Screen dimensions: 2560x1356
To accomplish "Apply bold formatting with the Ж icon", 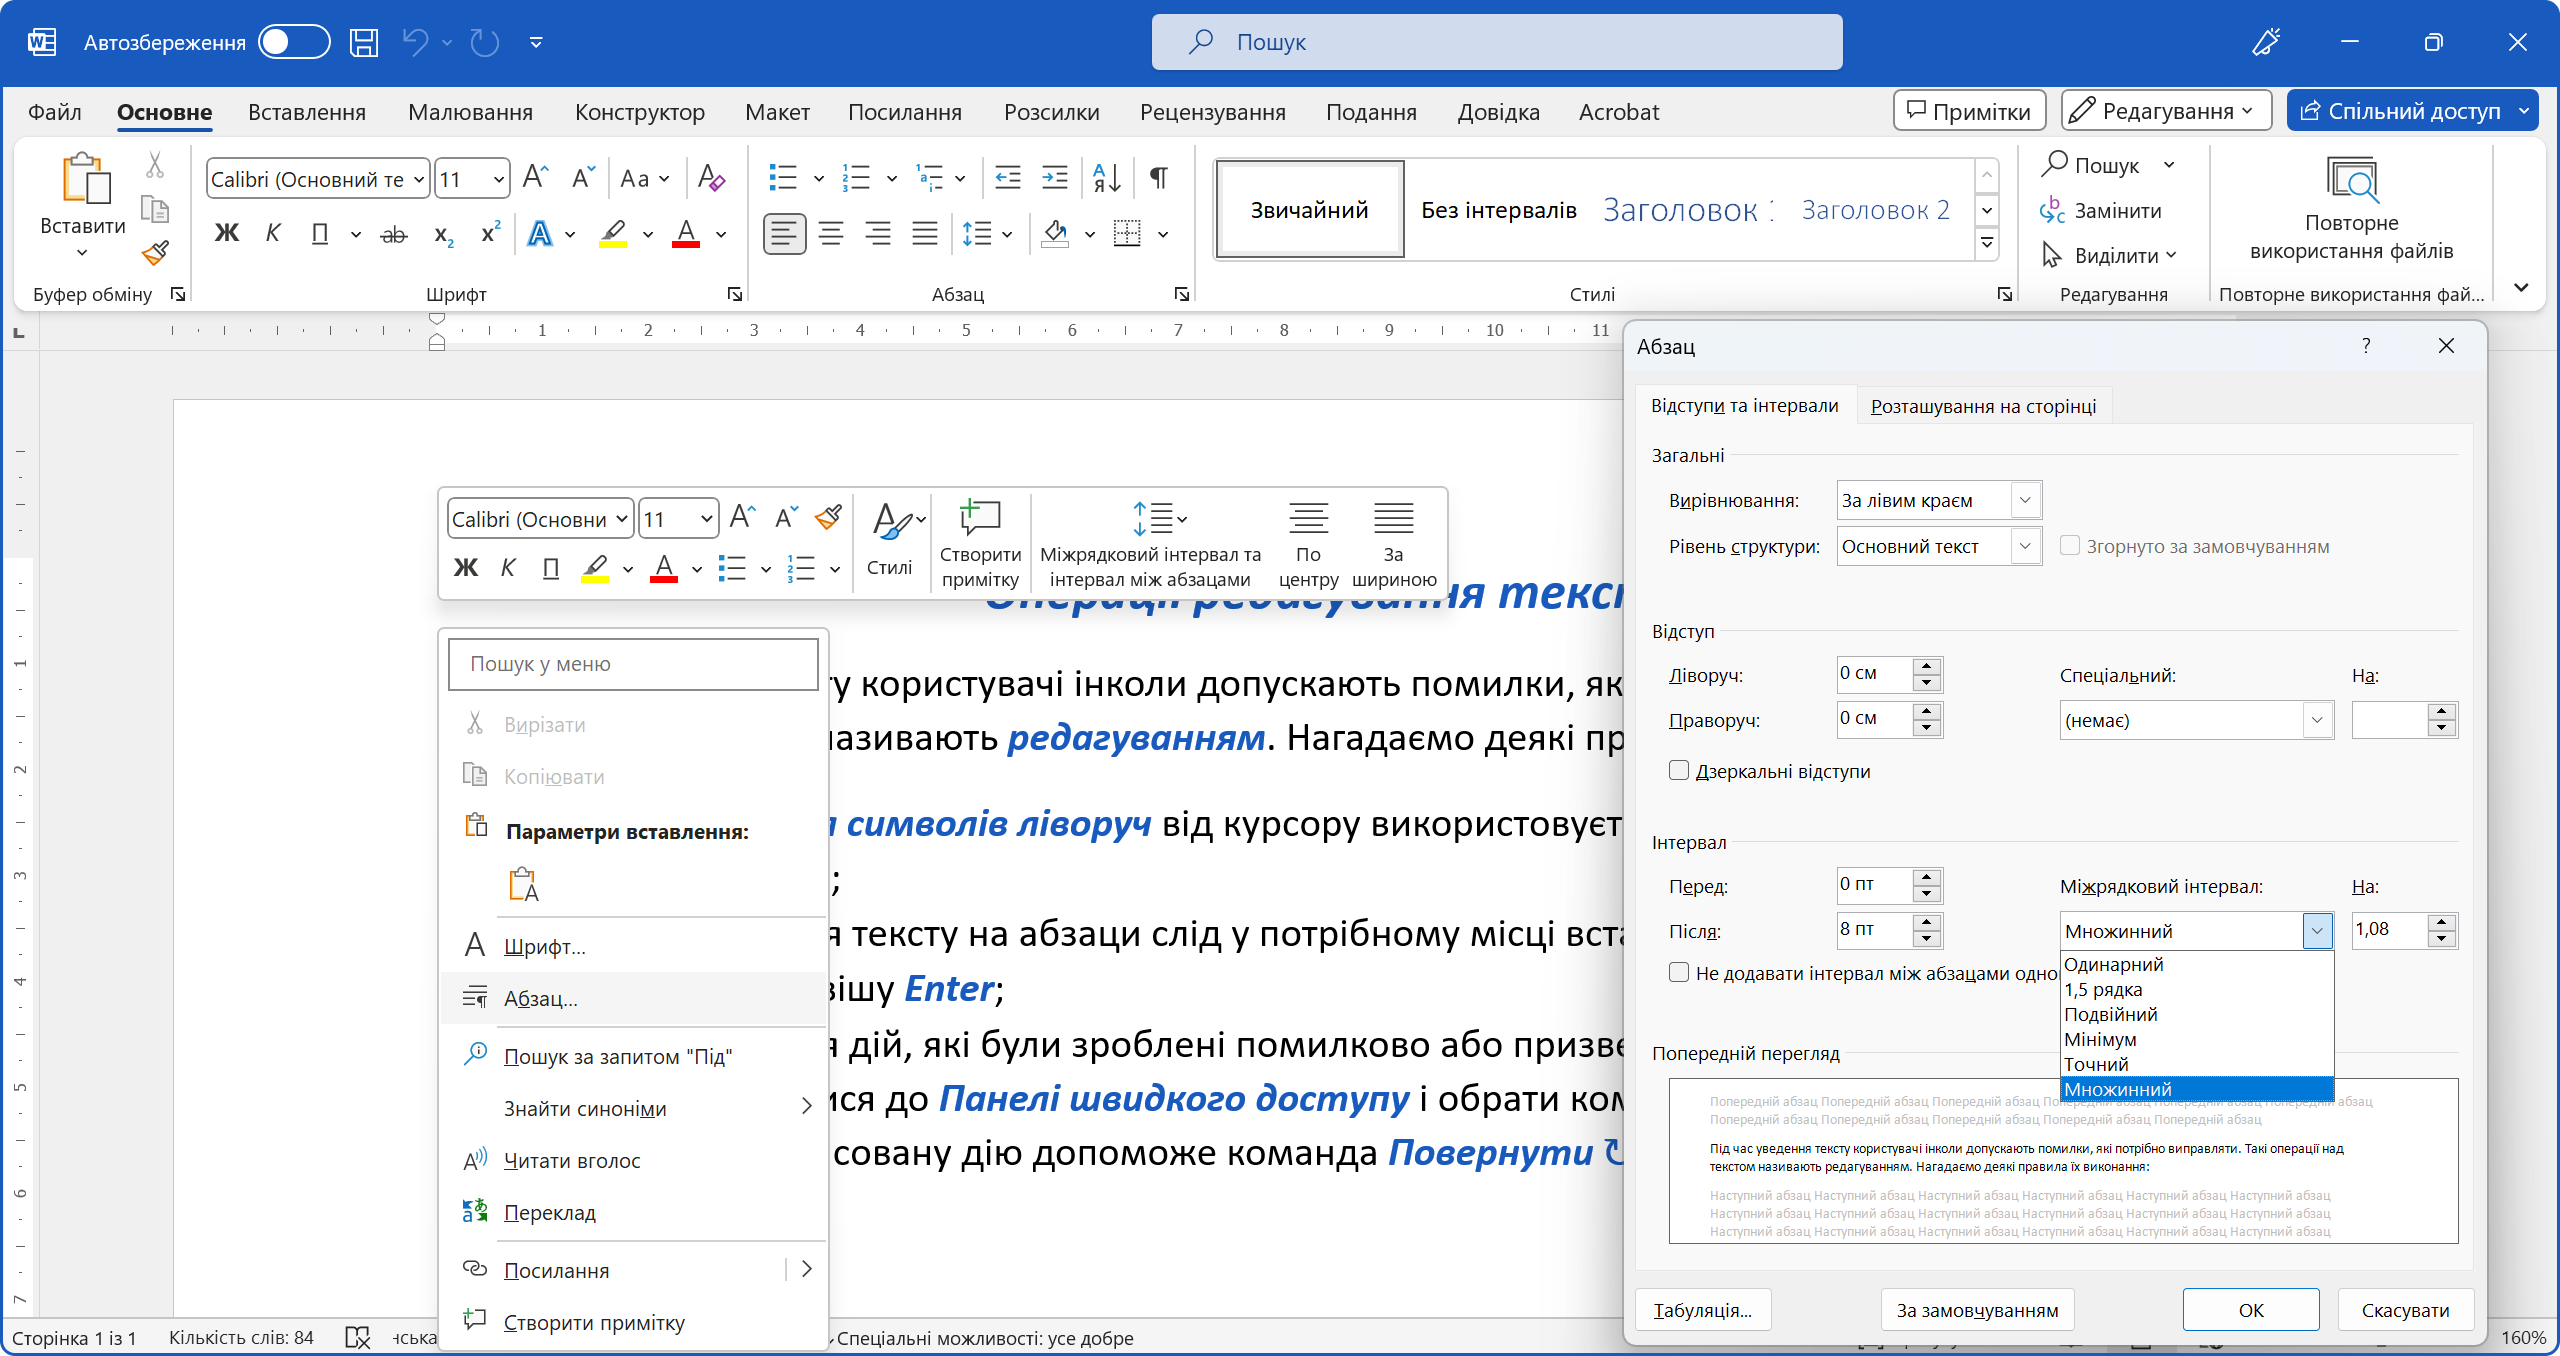I will [x=227, y=232].
